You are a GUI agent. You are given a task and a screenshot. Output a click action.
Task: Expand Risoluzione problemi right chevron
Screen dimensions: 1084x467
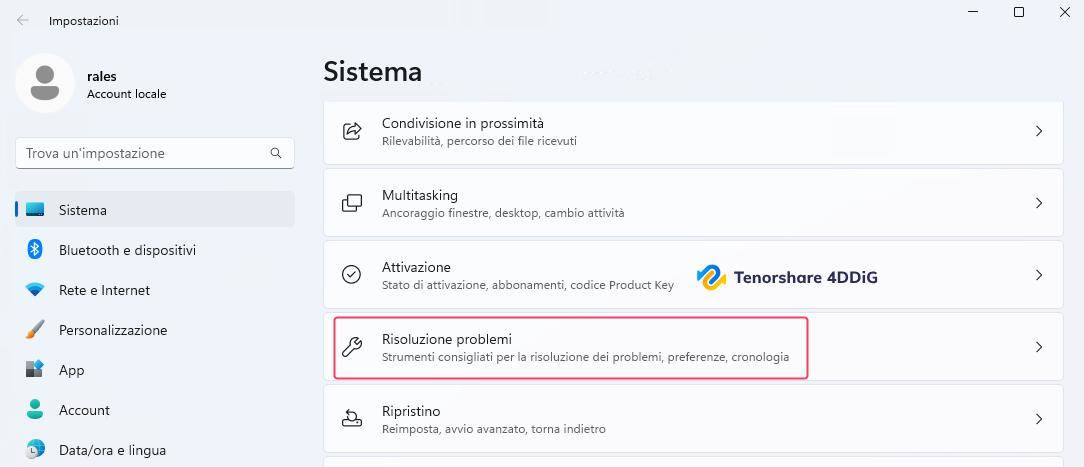(x=1039, y=347)
